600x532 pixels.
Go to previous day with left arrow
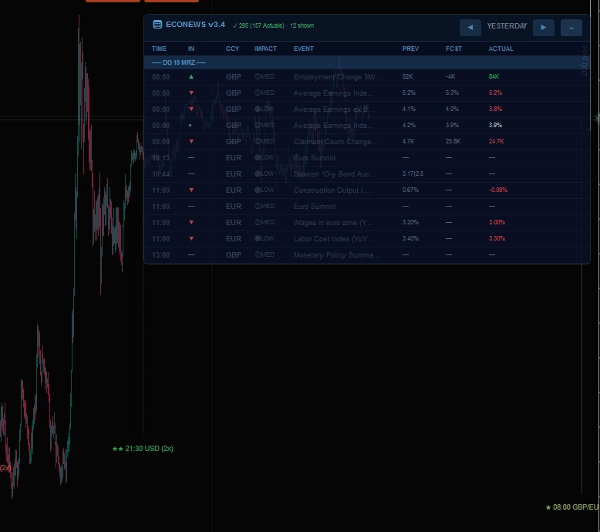(x=470, y=27)
